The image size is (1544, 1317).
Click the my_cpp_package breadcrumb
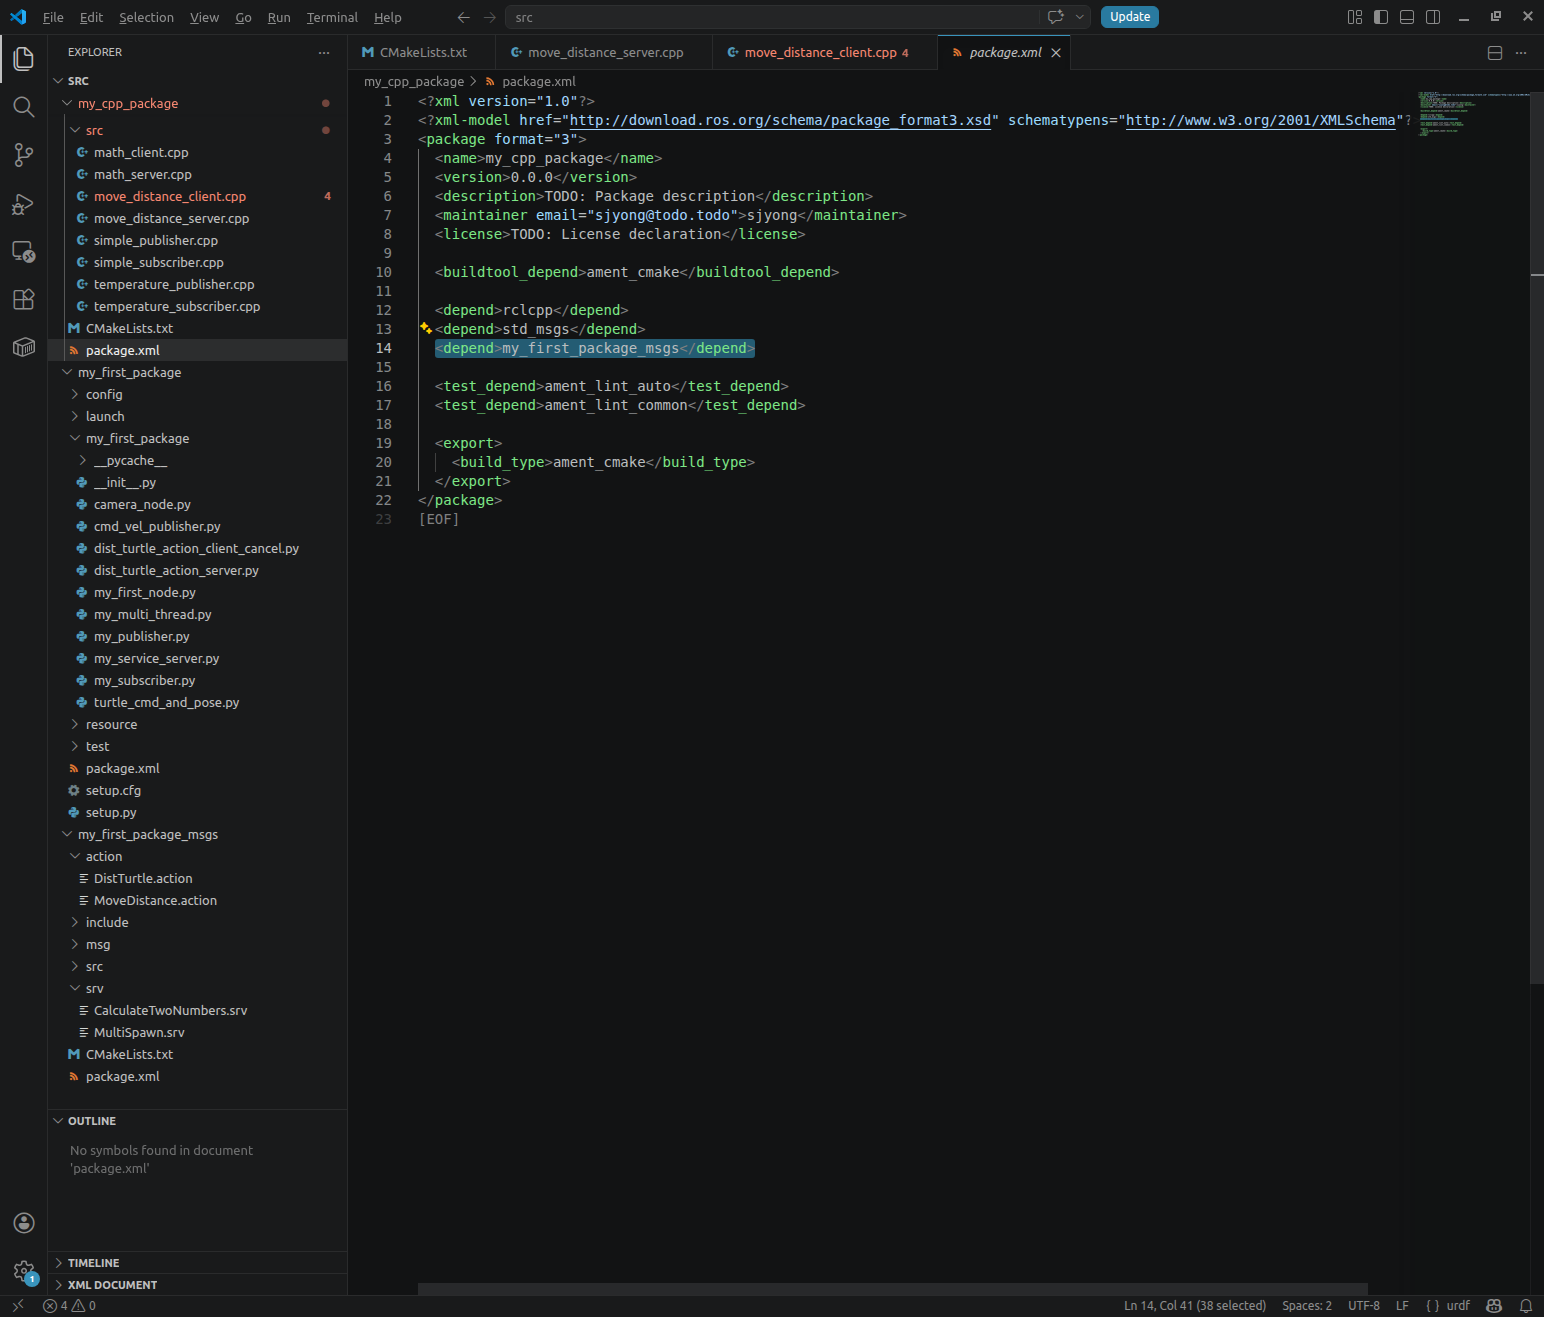(x=414, y=82)
